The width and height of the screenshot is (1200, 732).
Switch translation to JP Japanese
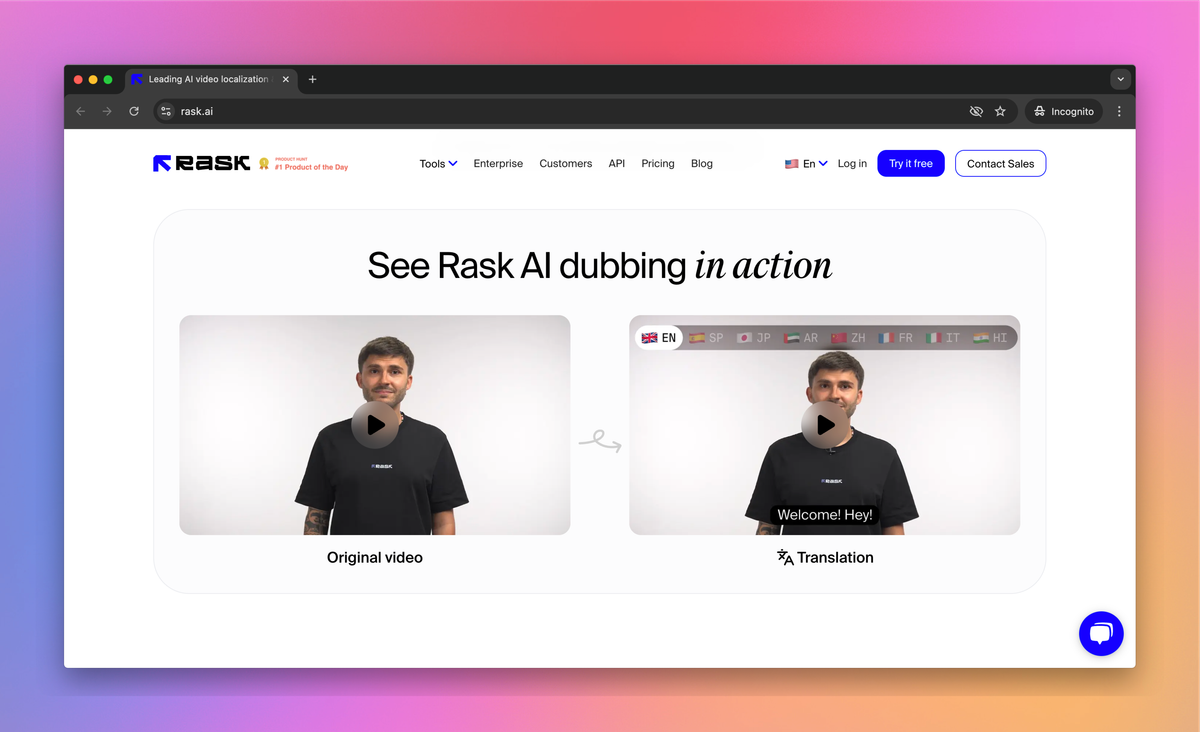754,338
